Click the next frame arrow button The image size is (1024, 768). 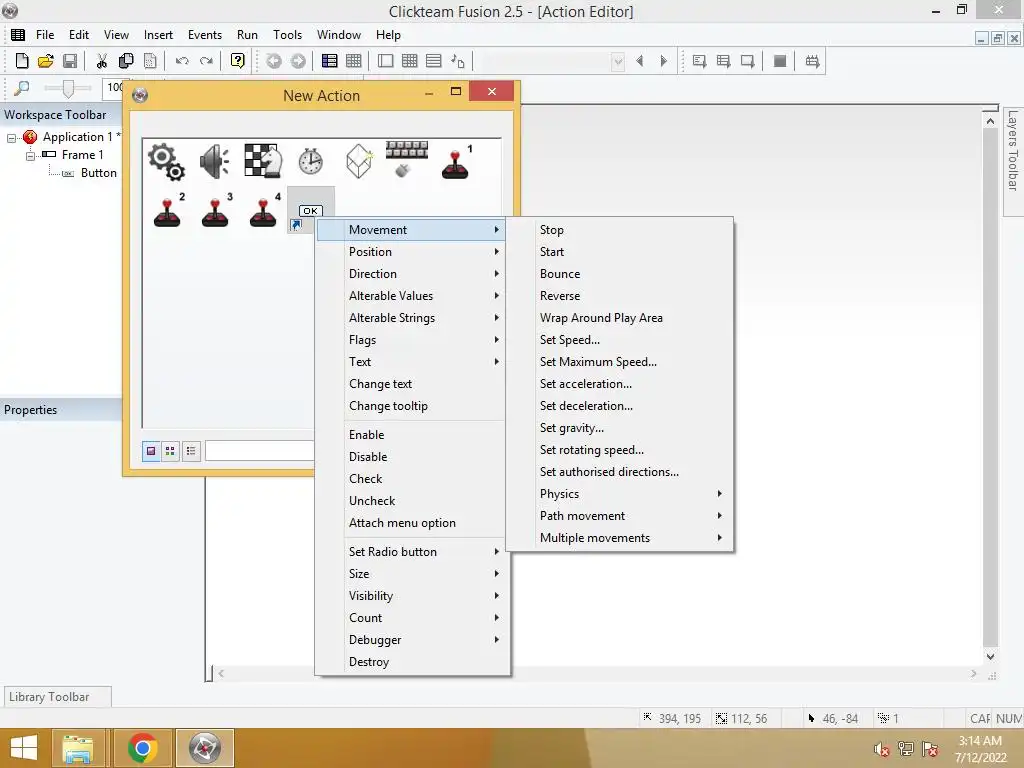(664, 61)
